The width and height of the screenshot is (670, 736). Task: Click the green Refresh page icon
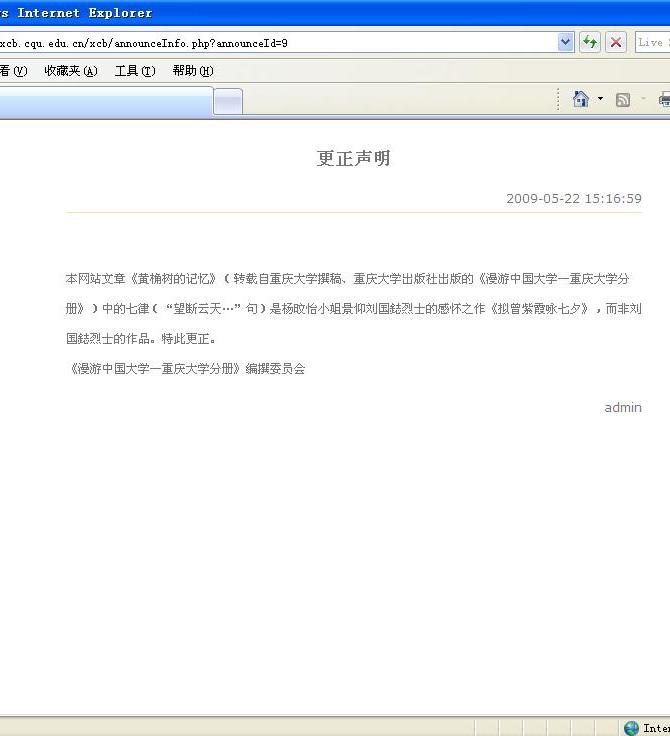pyautogui.click(x=590, y=42)
